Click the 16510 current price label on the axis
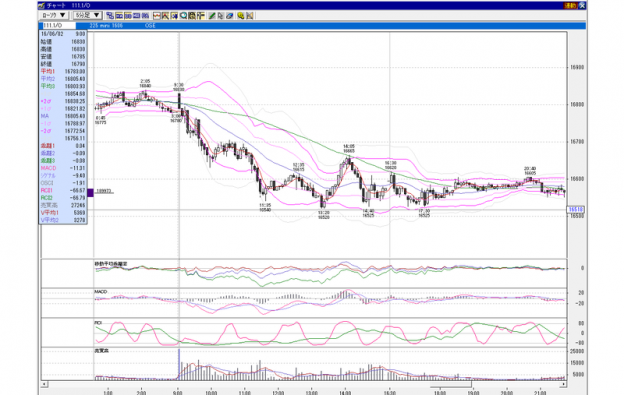624x395 pixels. click(576, 209)
